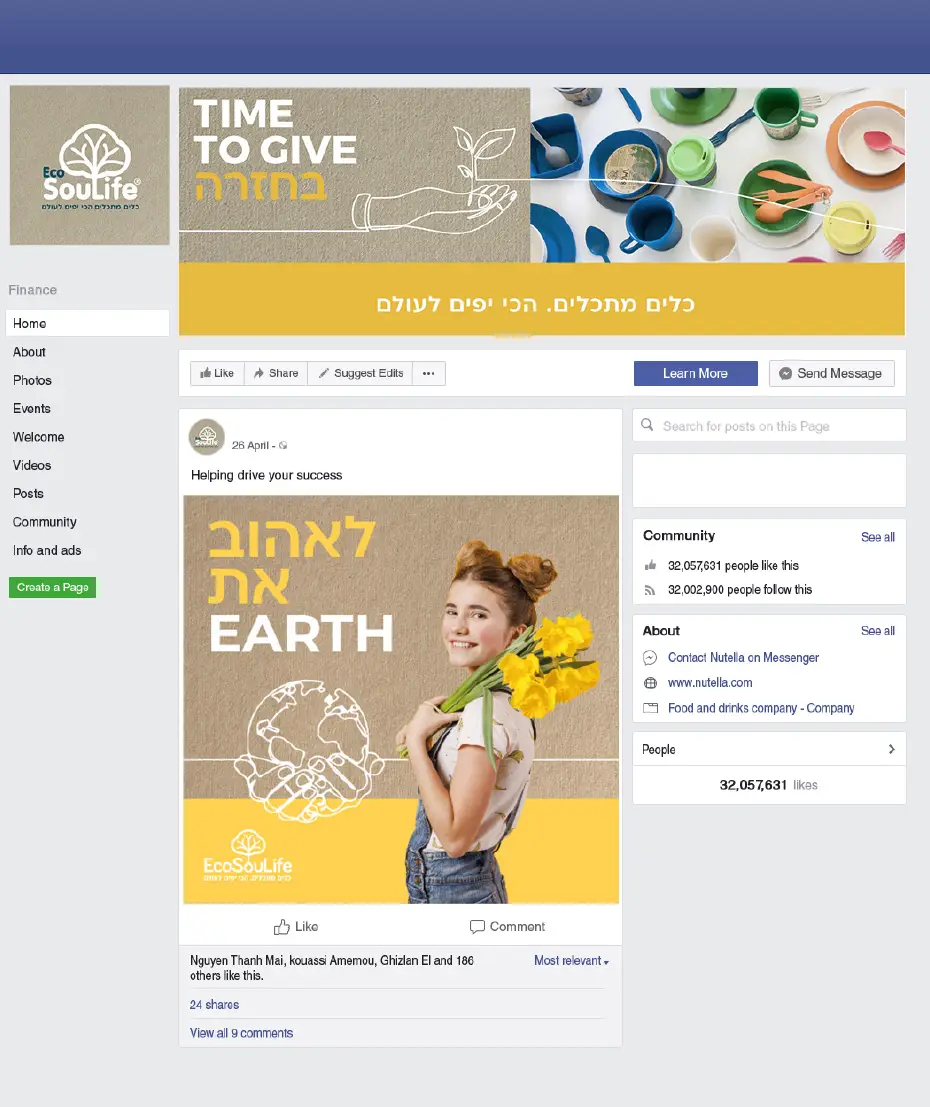
Task: Open the EcoSouLife profile picture thumbnail
Action: [x=90, y=165]
